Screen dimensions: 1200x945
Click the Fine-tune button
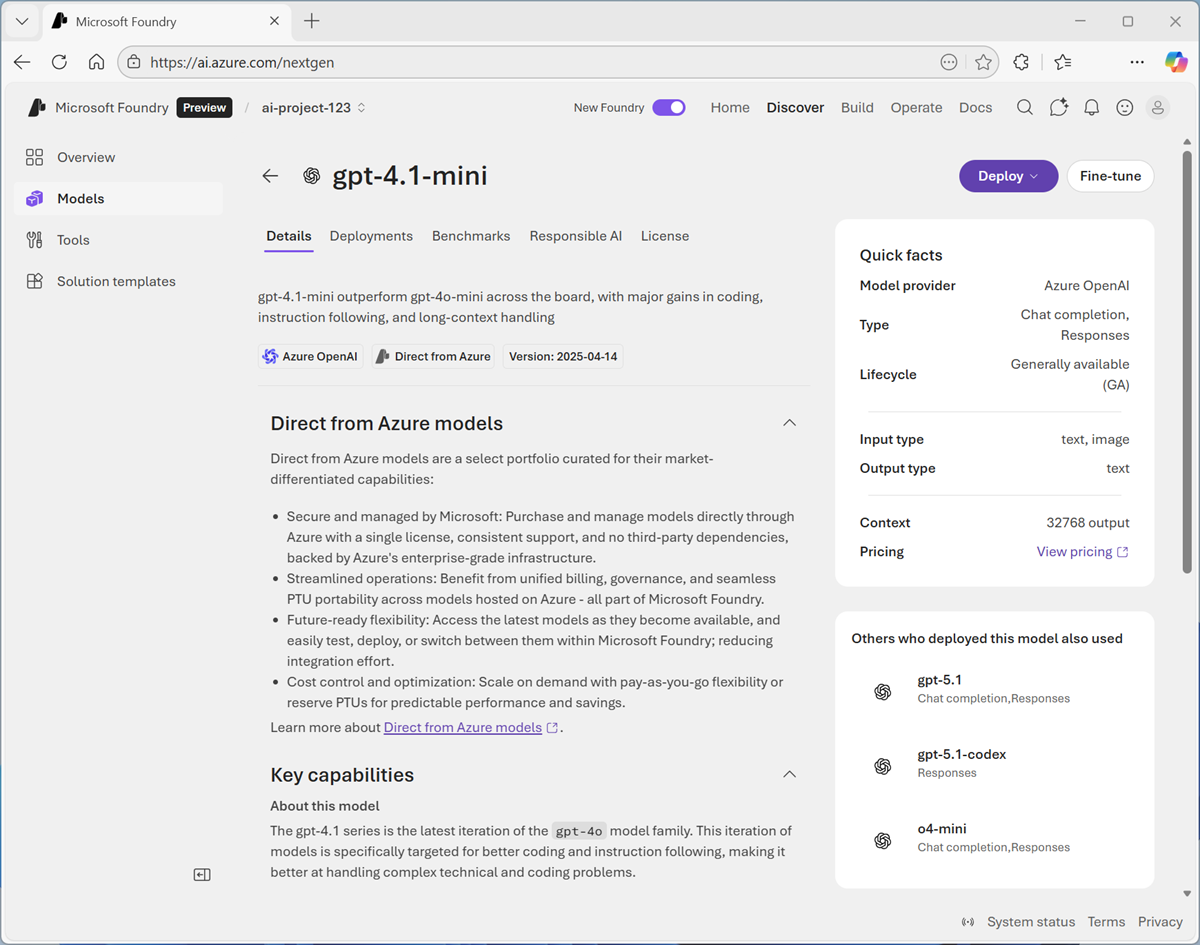[x=1110, y=175]
